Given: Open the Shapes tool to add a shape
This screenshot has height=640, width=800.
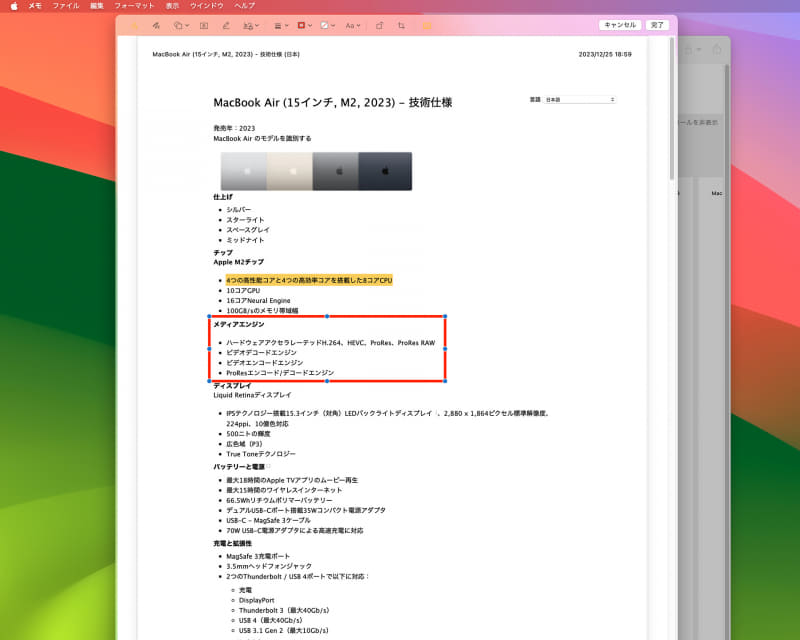Looking at the screenshot, I should pos(180,27).
